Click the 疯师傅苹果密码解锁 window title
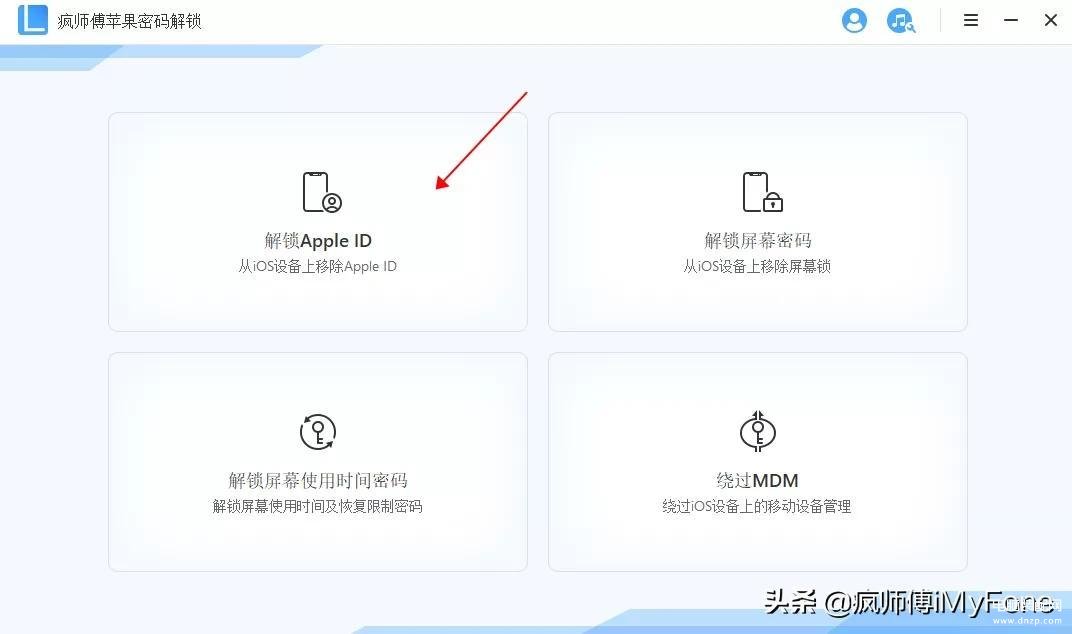Screen dimensions: 1072x634 pos(129,21)
